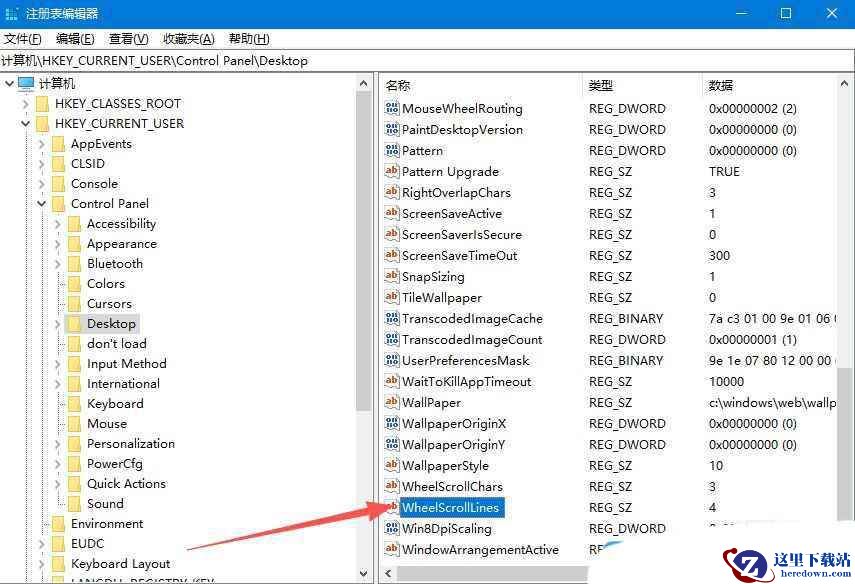Click the PaintDesktopVersion value icon

pyautogui.click(x=392, y=129)
